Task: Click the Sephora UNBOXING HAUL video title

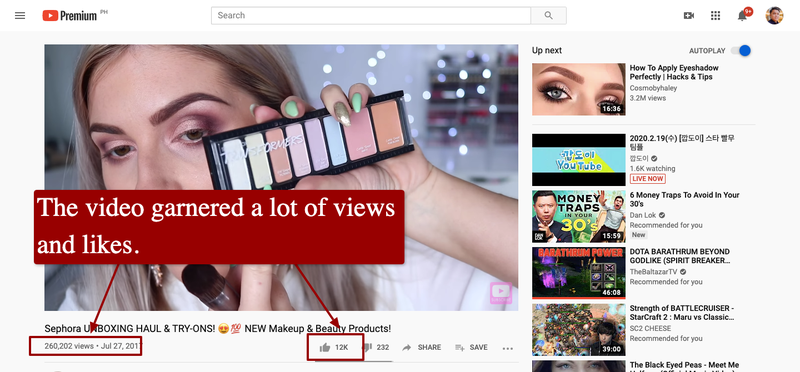Action: click(x=218, y=329)
